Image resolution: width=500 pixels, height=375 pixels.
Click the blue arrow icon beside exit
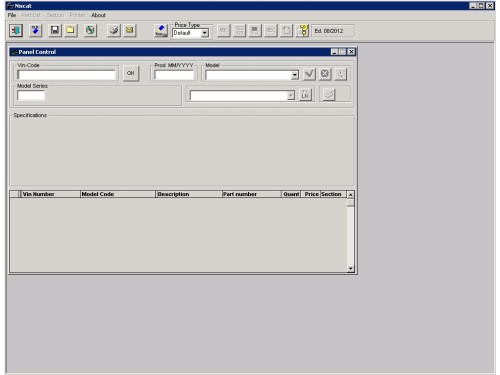35,31
